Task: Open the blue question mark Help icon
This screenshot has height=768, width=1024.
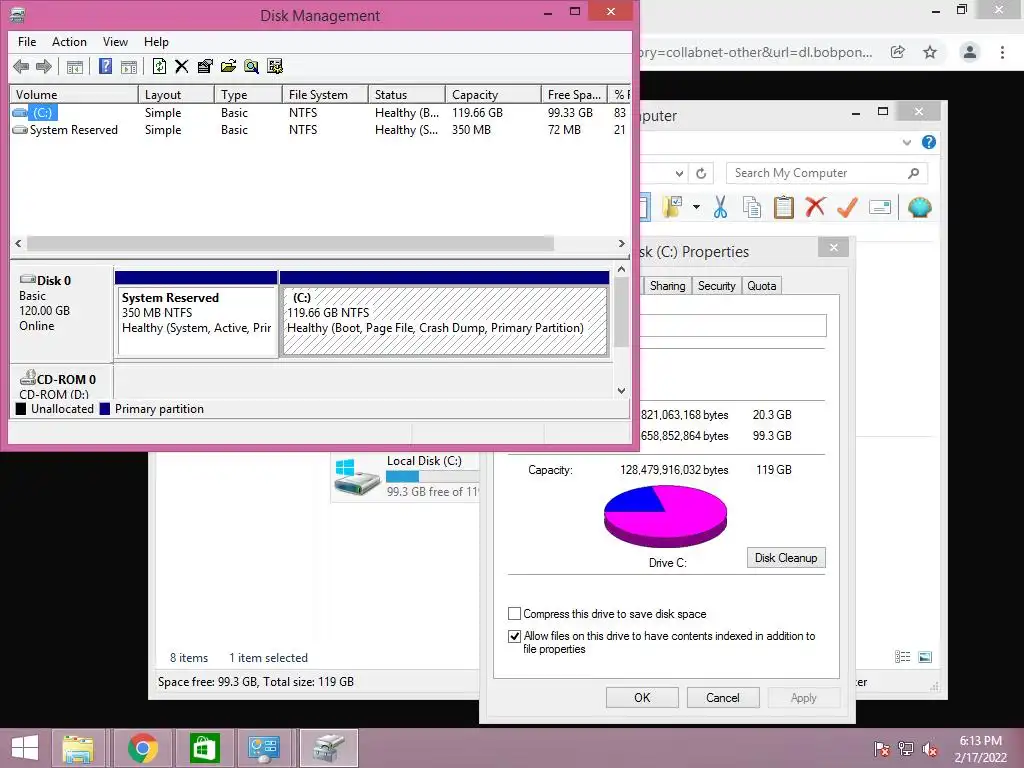Action: (105, 66)
